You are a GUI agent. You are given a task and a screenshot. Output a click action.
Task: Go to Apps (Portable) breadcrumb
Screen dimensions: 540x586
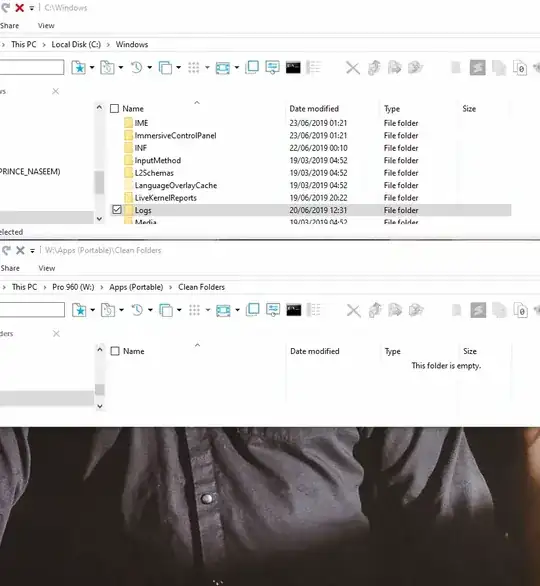(136, 287)
